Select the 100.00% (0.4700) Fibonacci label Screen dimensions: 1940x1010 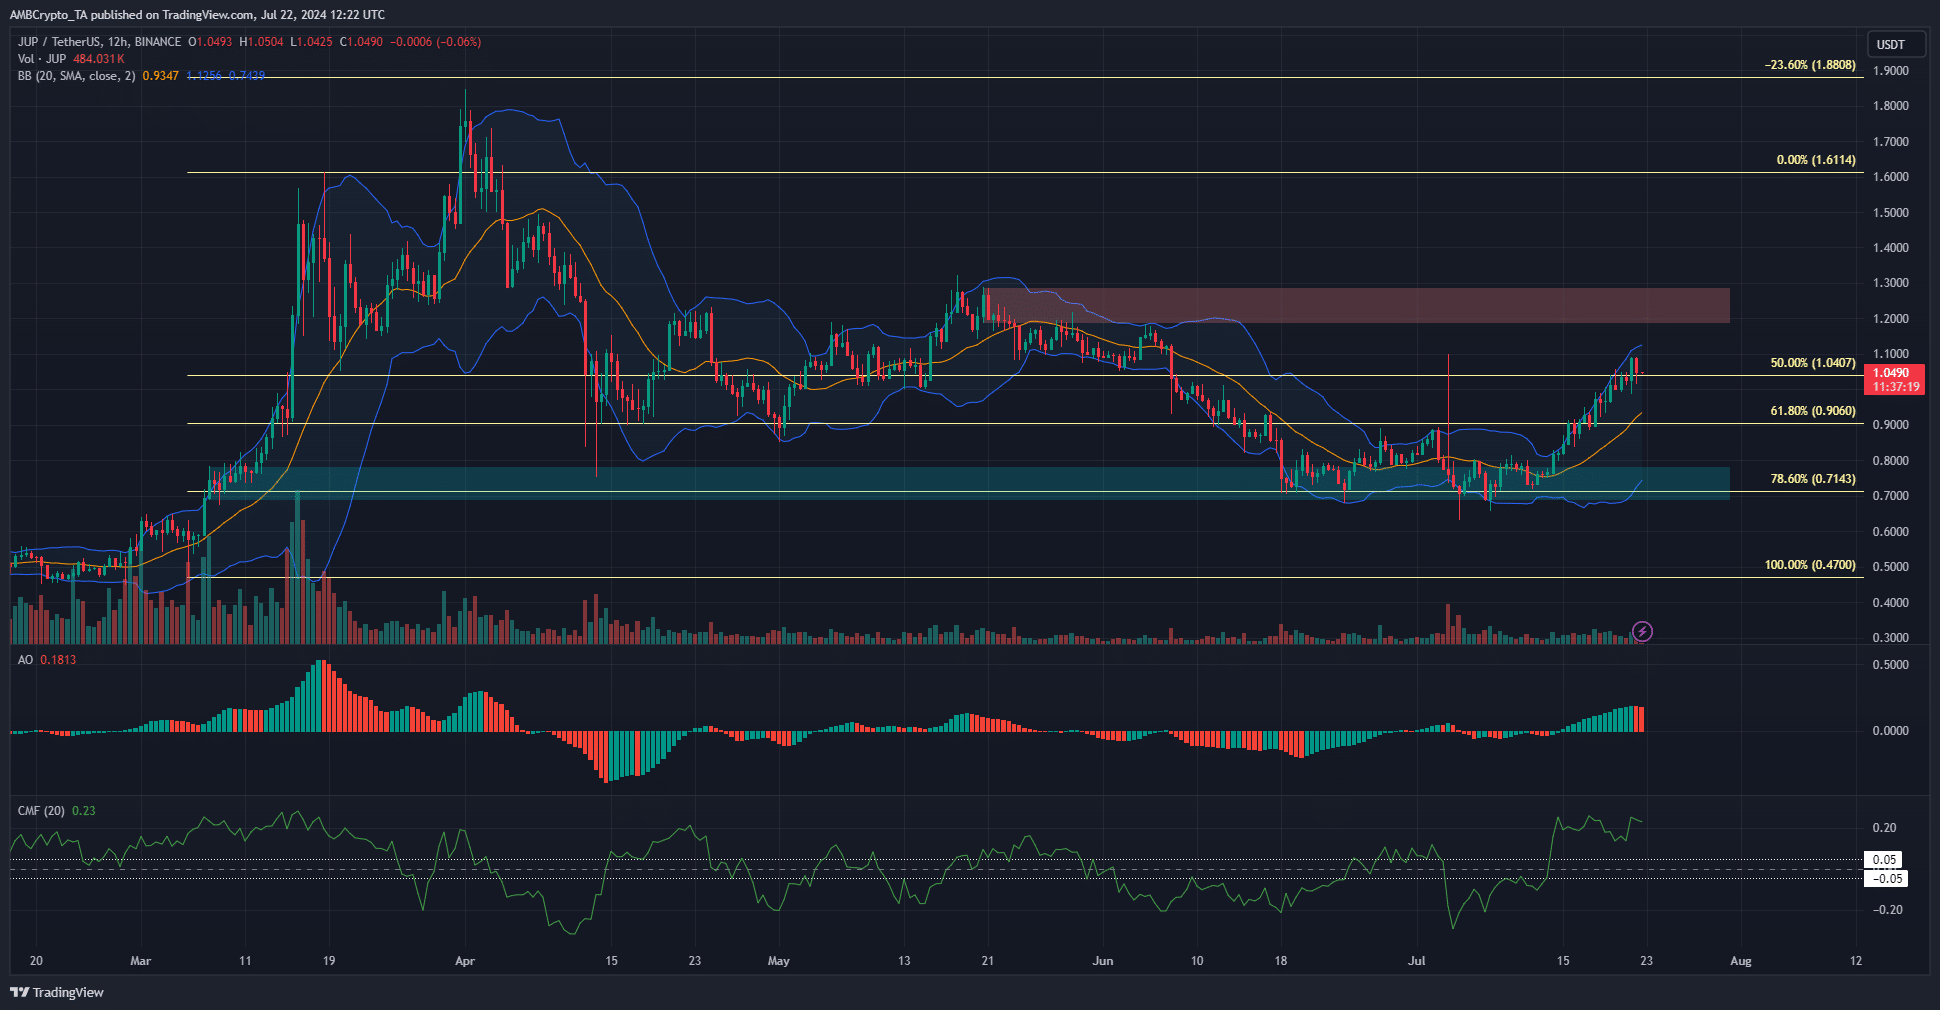(1810, 565)
